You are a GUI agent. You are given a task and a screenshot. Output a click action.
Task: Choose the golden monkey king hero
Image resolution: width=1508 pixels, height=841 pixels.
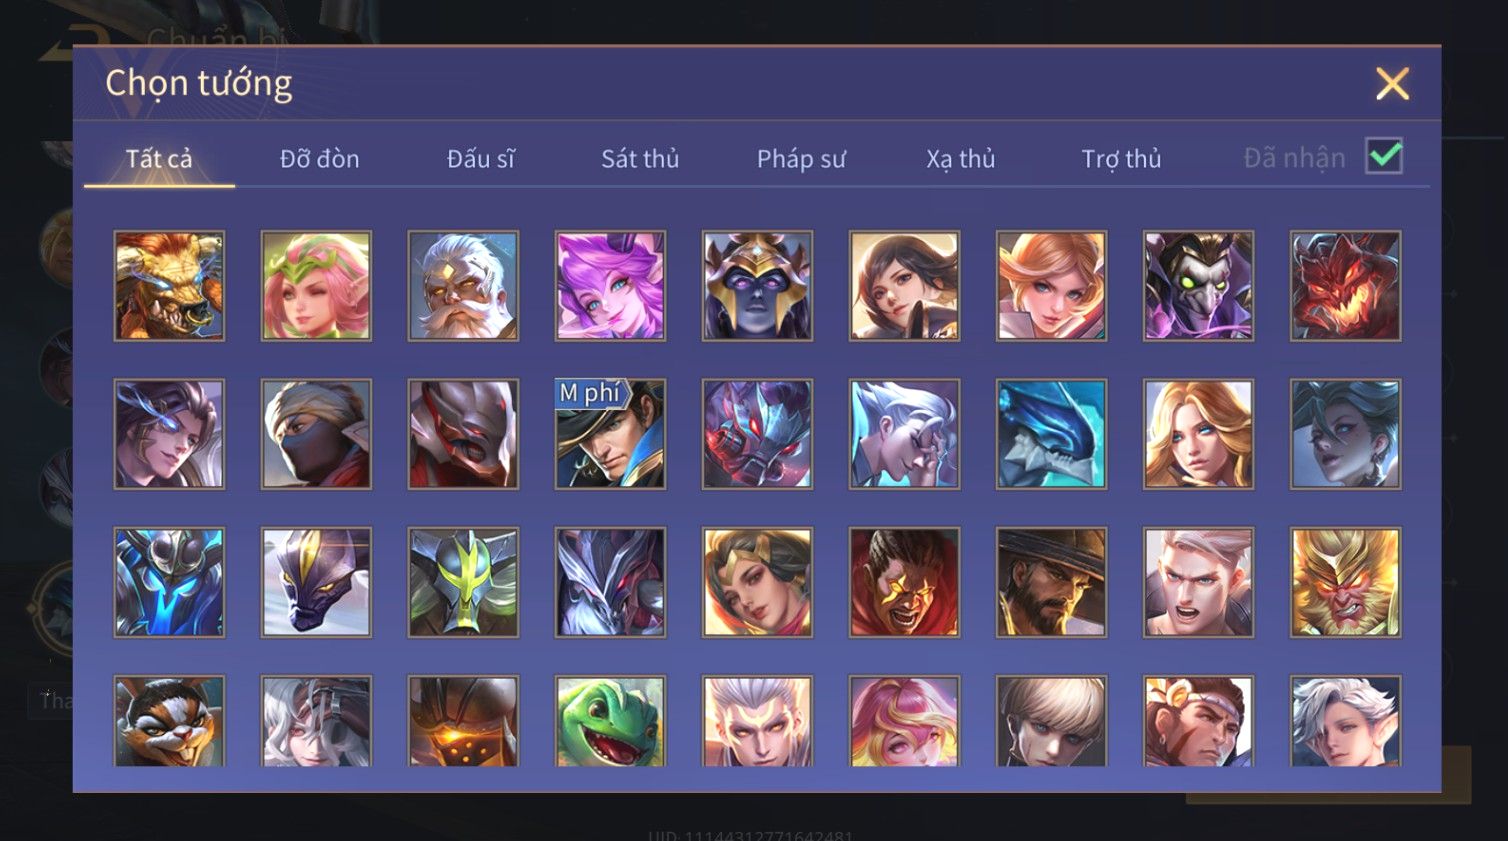[1345, 582]
